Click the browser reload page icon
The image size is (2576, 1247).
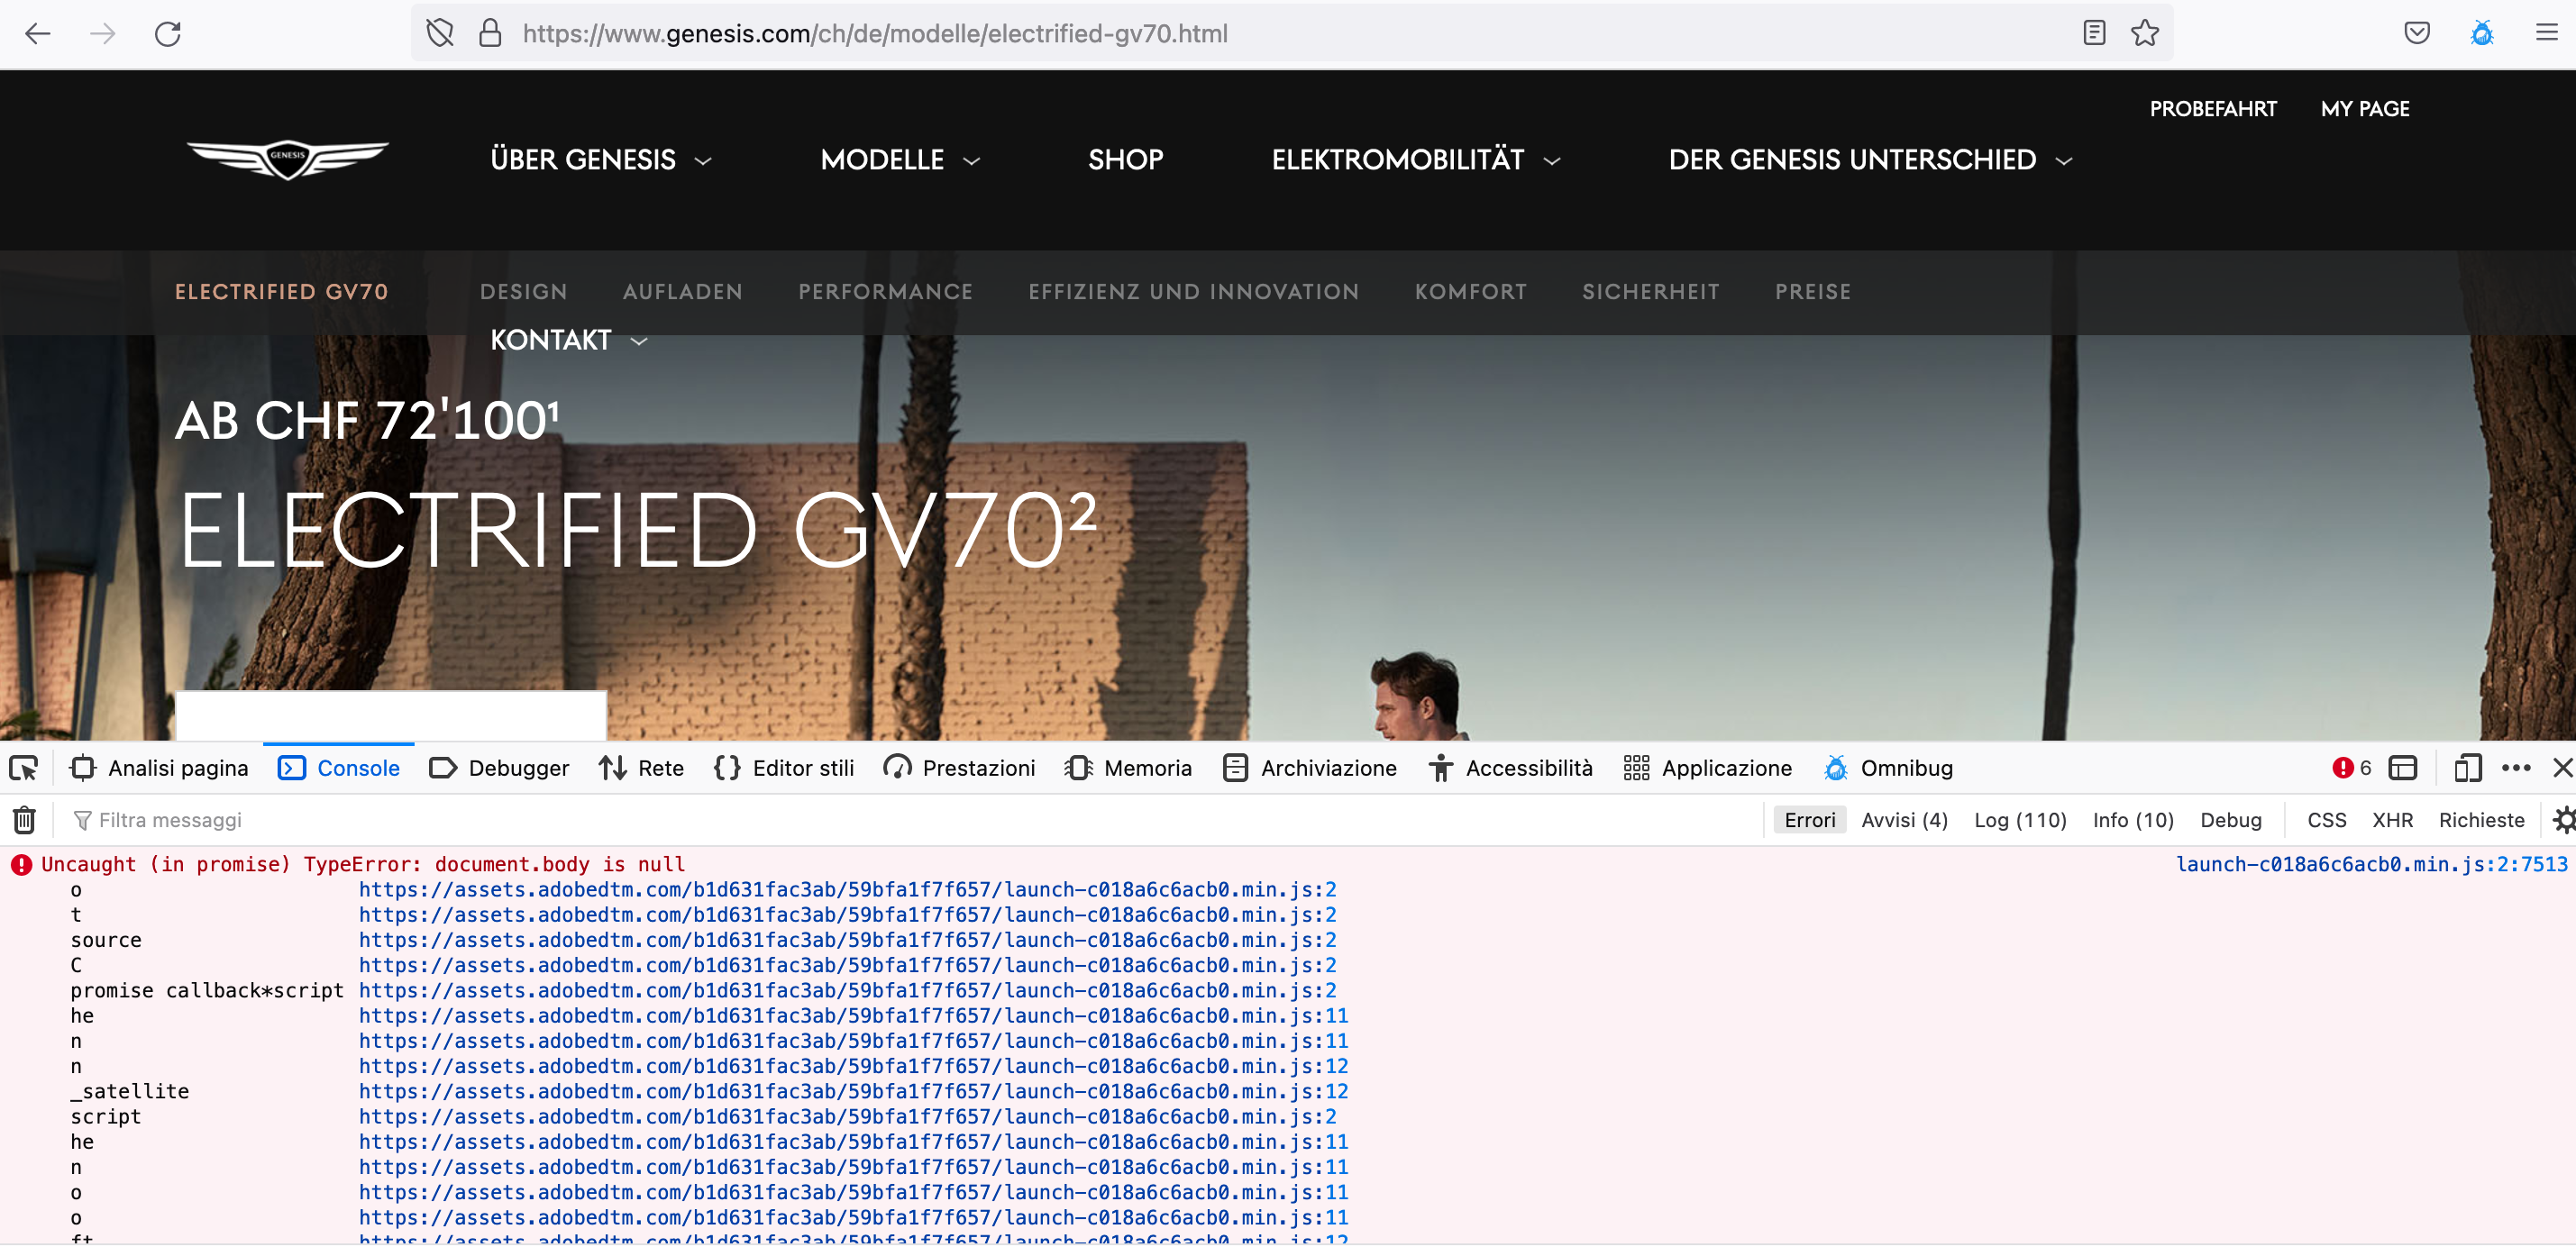(167, 34)
